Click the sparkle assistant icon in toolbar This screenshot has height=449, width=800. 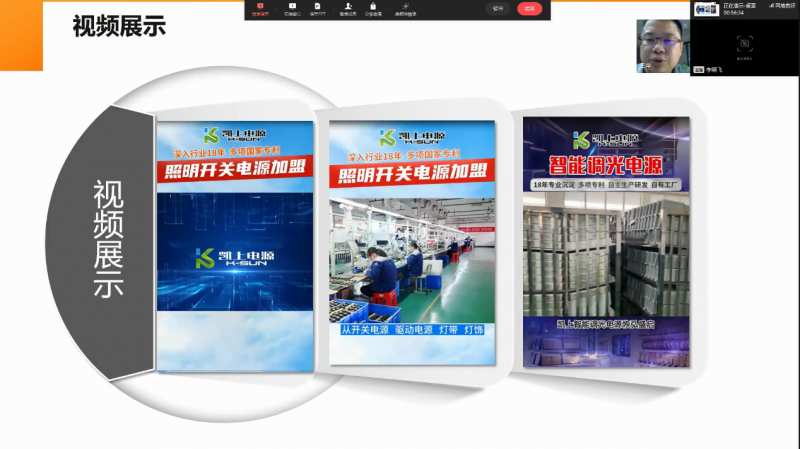click(x=406, y=6)
